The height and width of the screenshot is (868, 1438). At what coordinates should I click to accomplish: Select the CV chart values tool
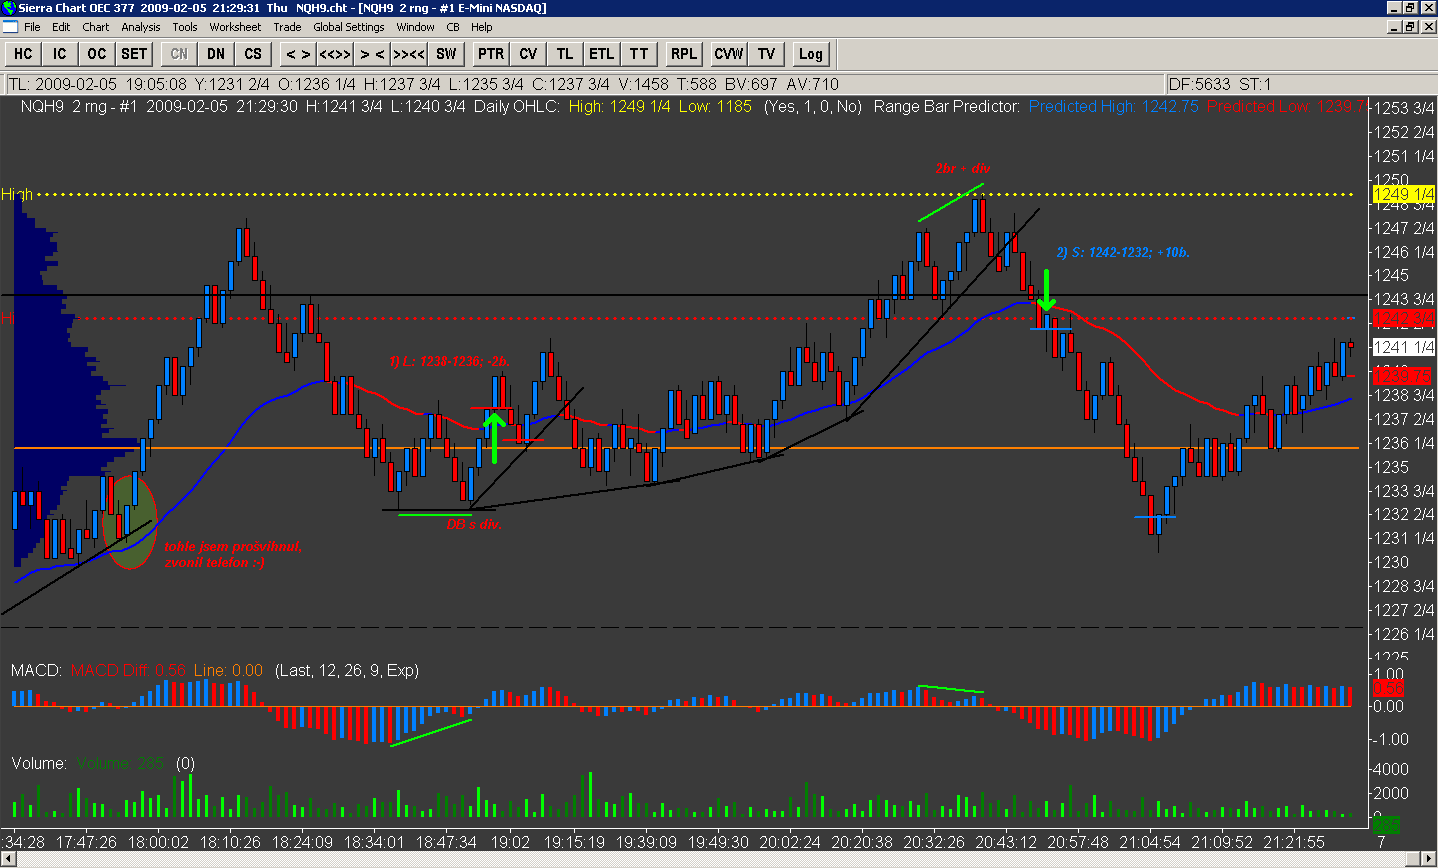tap(528, 54)
